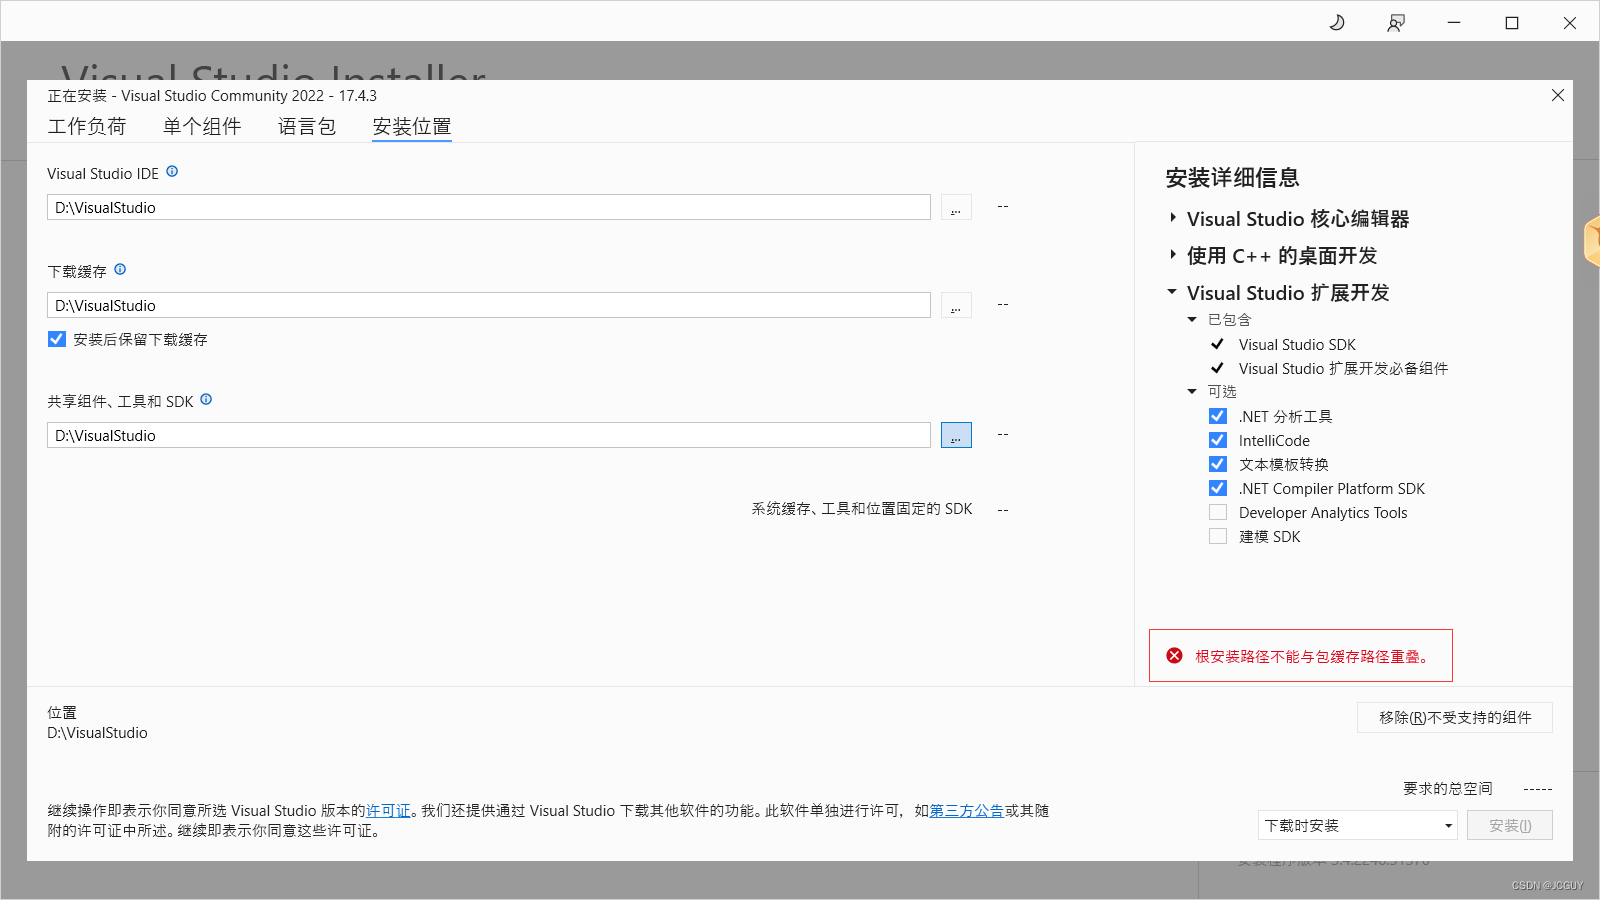Click 要求的总空间 label
The width and height of the screenshot is (1600, 900).
[1448, 788]
